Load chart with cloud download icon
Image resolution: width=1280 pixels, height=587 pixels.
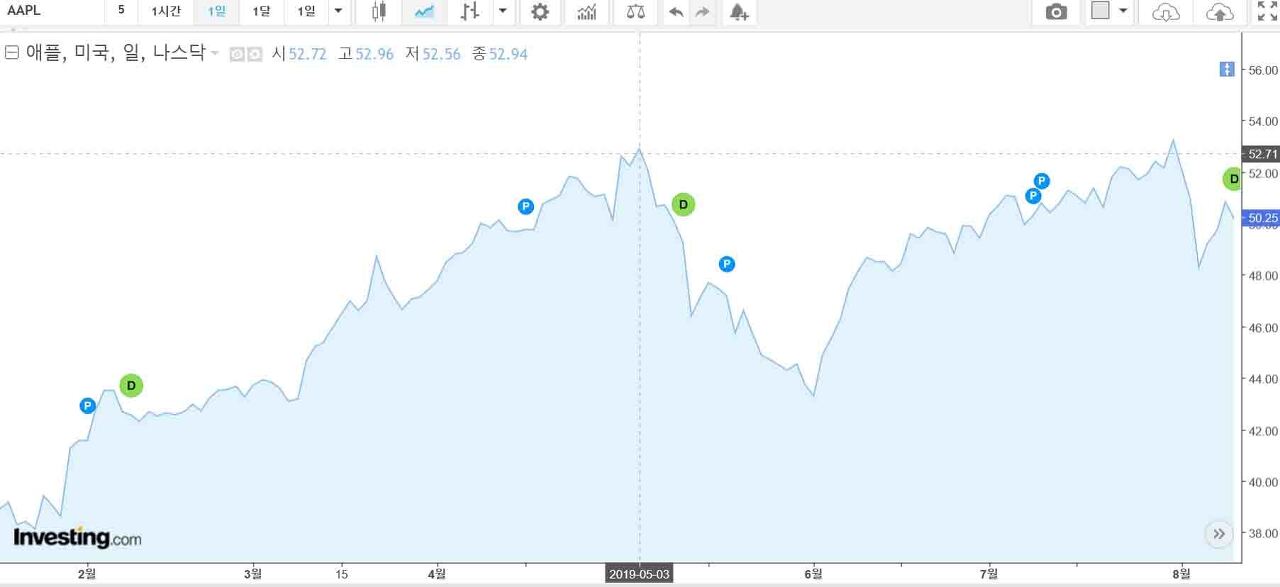click(x=1166, y=12)
